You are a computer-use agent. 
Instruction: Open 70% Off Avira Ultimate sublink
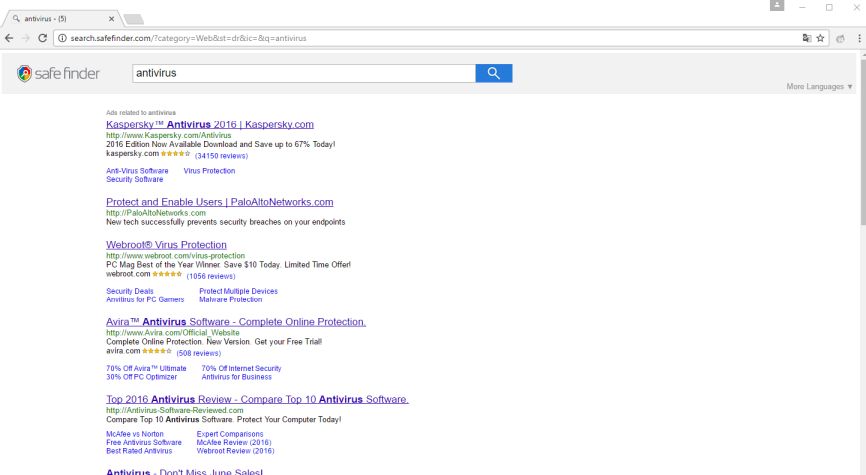(146, 368)
